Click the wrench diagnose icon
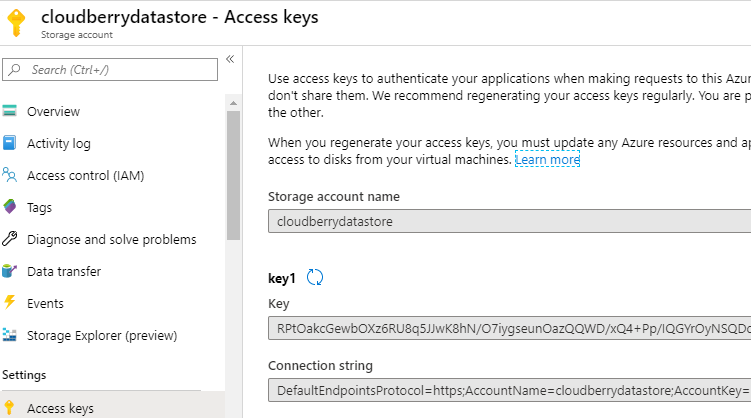The image size is (751, 418). coord(10,238)
